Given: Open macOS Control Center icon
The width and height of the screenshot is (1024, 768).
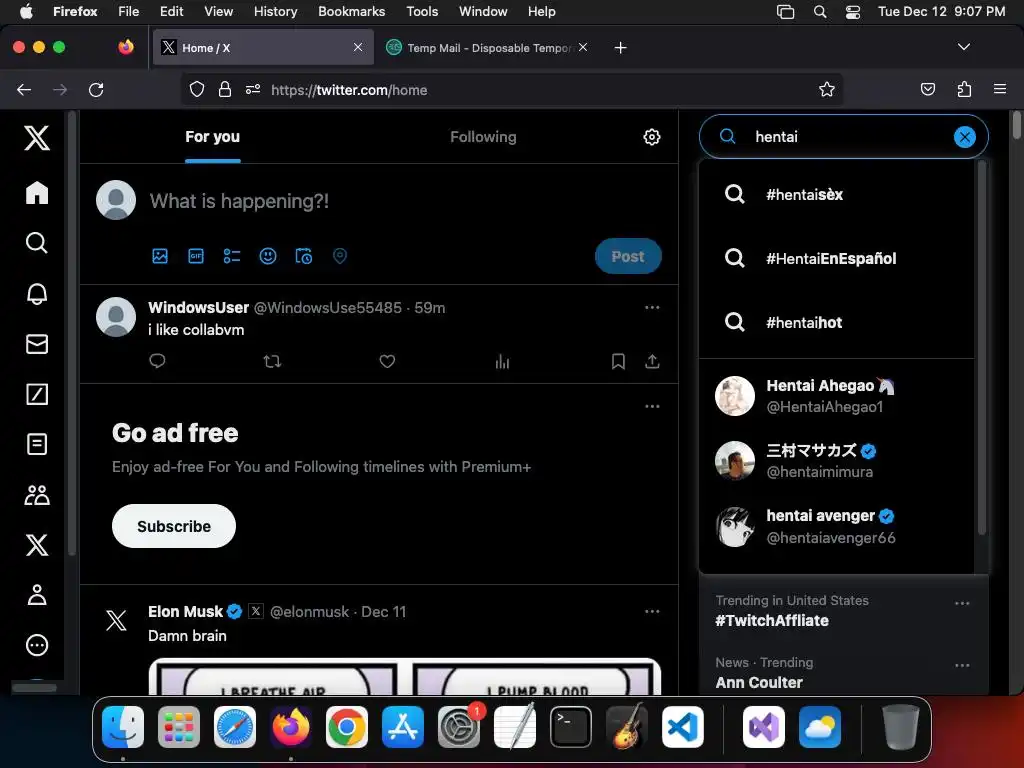Looking at the screenshot, I should 852,12.
